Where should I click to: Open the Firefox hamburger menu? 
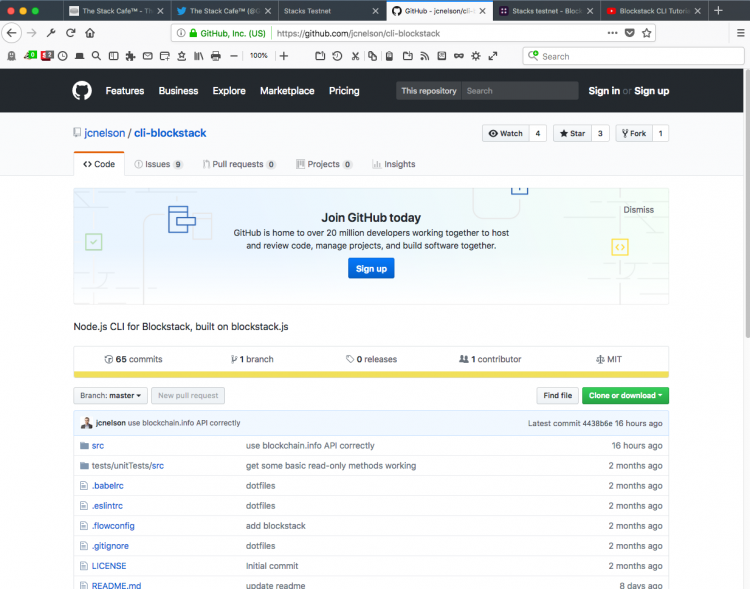pyautogui.click(x=740, y=33)
